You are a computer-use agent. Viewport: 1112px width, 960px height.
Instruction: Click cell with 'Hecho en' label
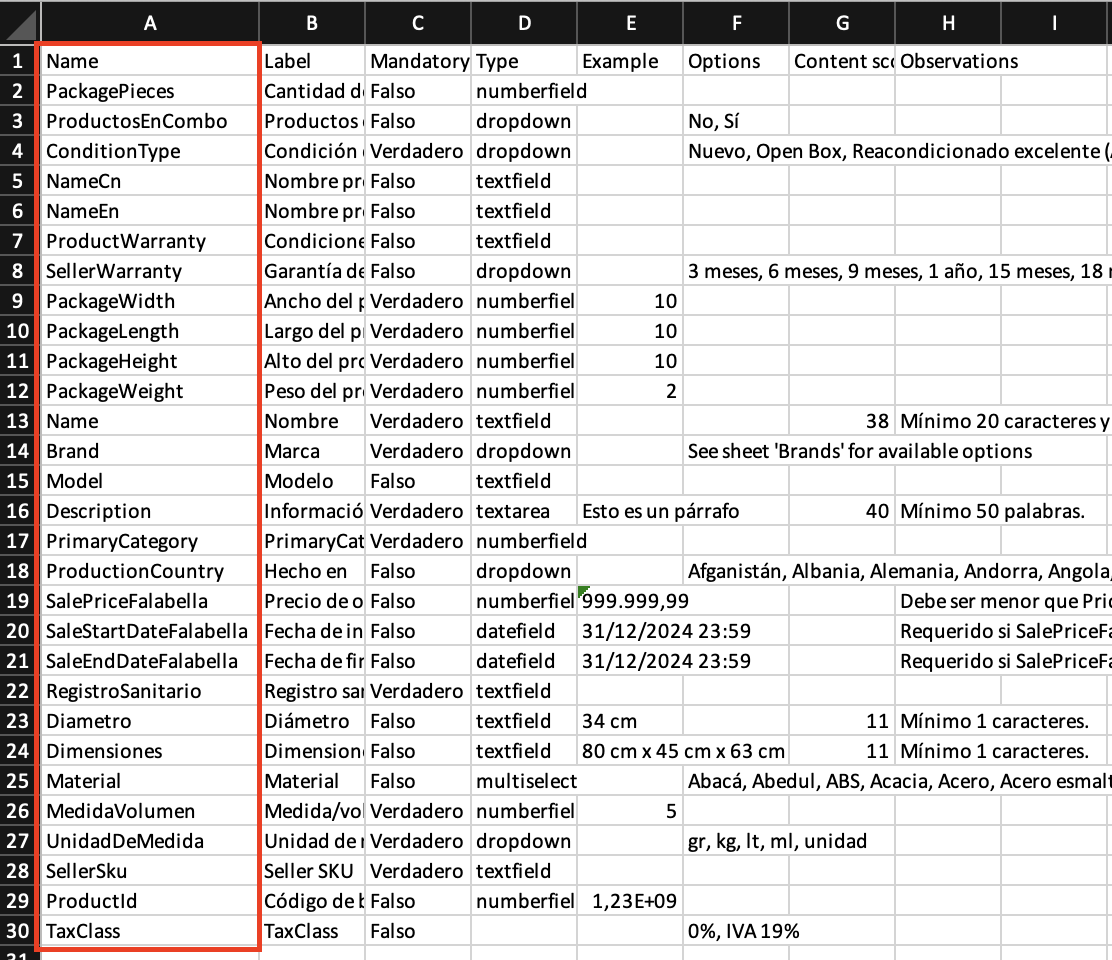[312, 571]
